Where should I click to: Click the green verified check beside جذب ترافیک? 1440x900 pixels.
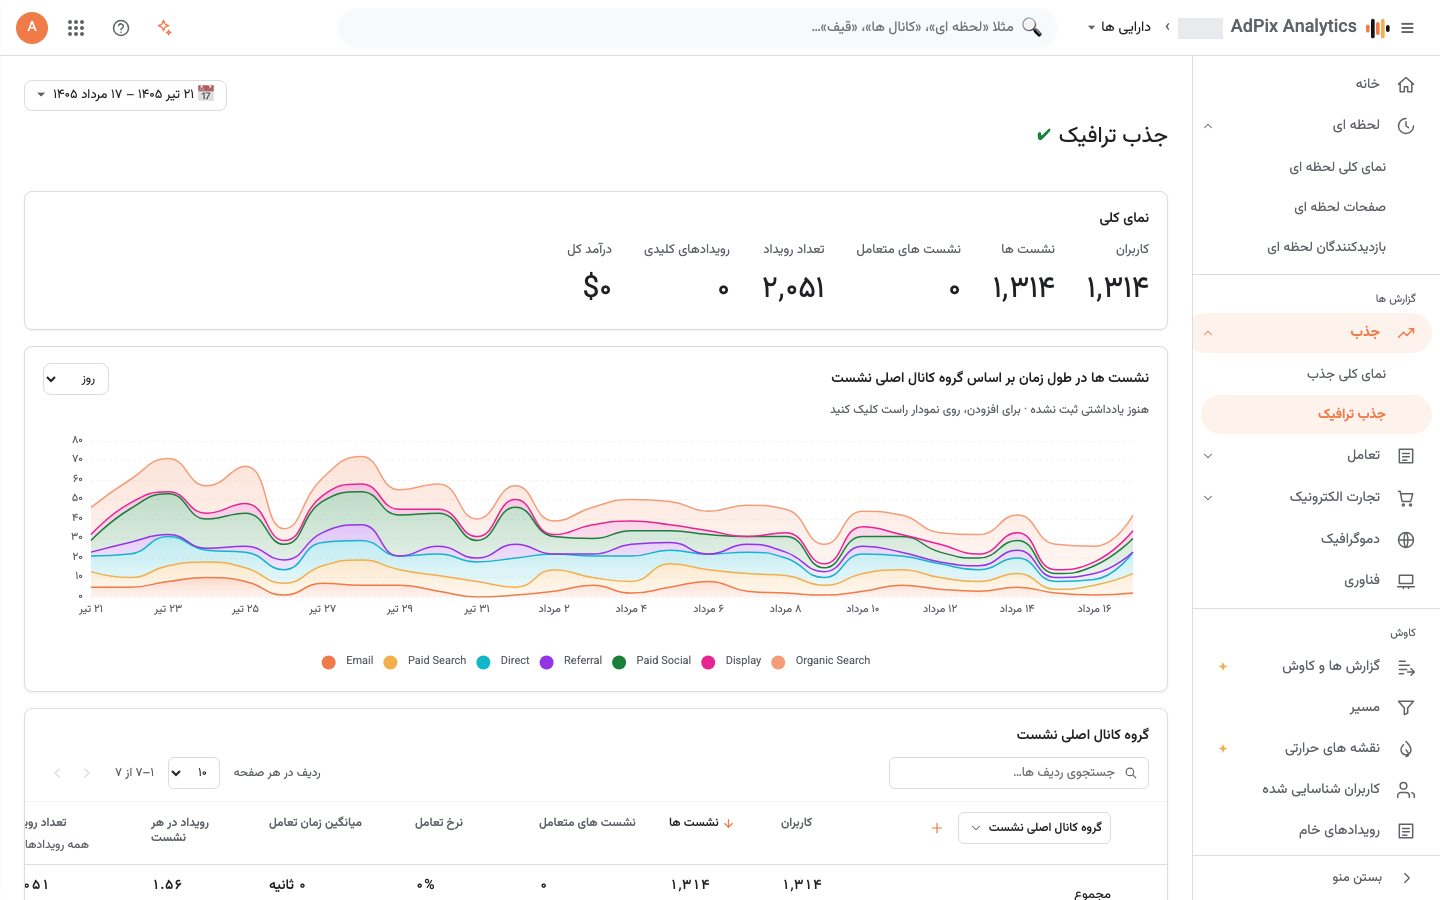1043,134
